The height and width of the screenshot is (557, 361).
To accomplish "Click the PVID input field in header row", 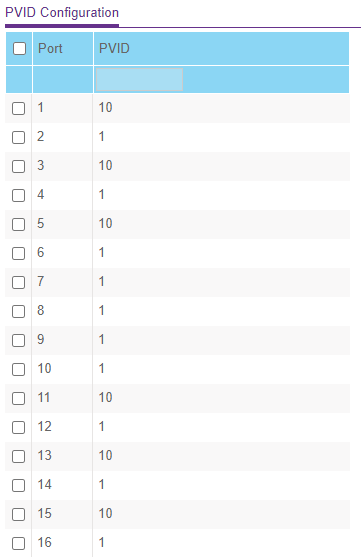I will click(x=139, y=80).
